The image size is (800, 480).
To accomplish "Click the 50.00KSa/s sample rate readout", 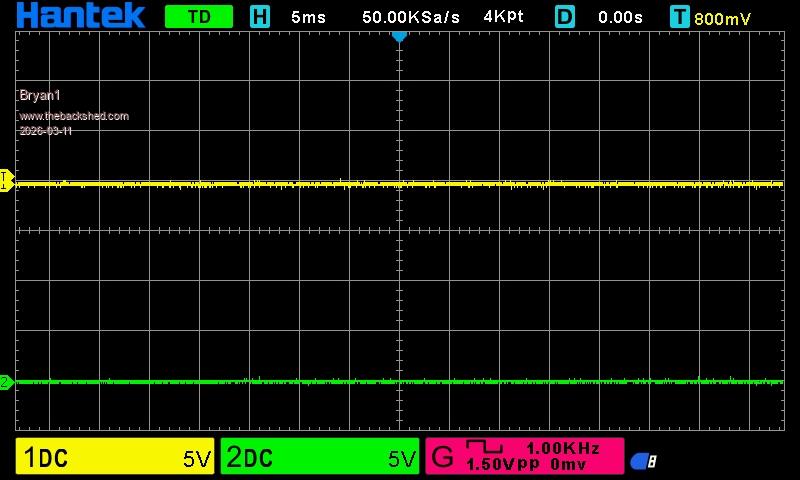I will tap(411, 17).
